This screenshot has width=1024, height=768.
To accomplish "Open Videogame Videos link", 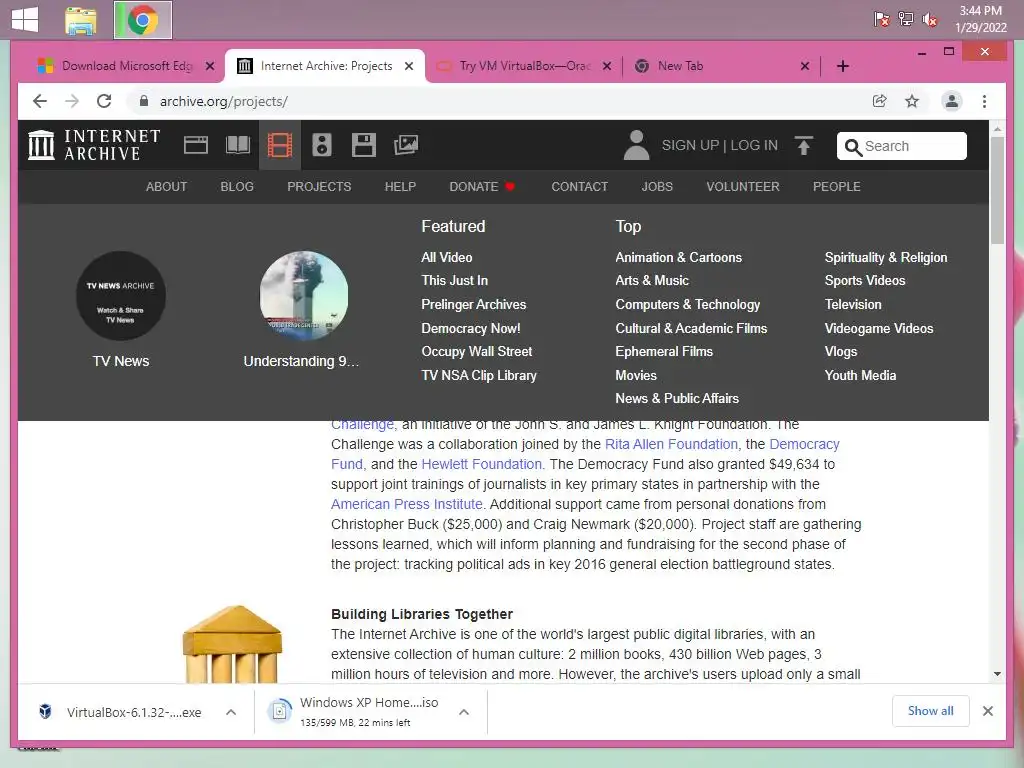I will click(x=878, y=328).
